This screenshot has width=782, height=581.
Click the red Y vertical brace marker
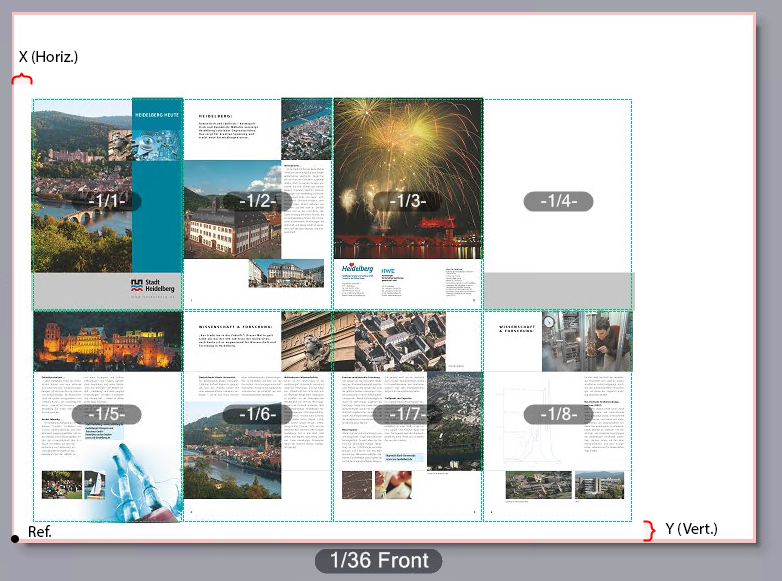(x=649, y=531)
